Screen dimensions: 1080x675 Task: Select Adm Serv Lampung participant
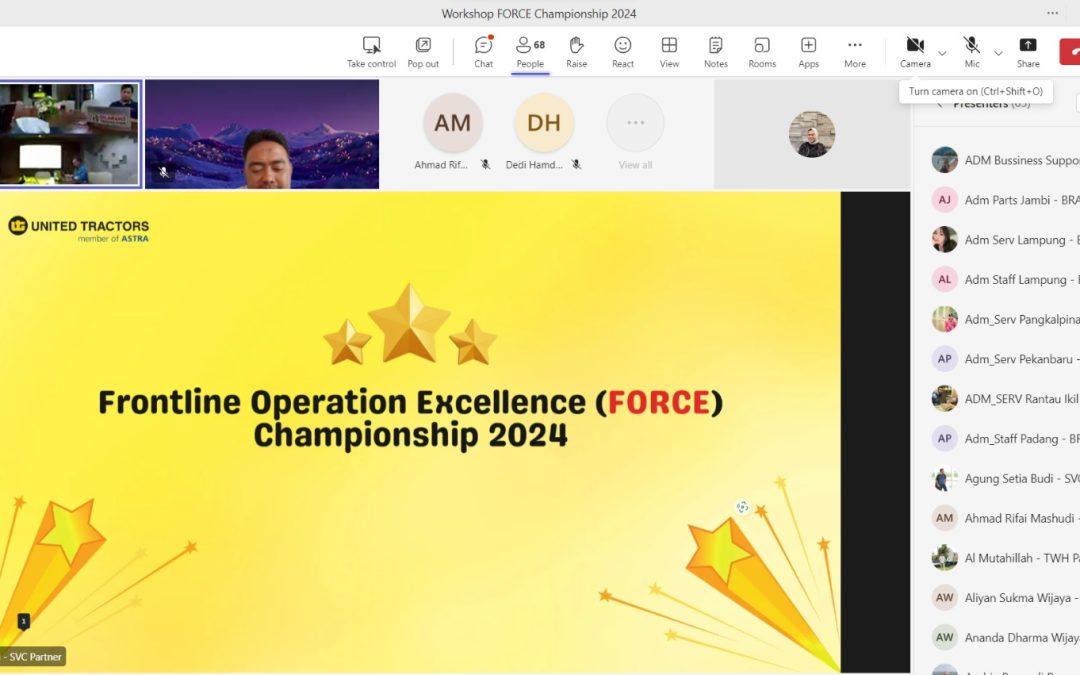point(1006,240)
